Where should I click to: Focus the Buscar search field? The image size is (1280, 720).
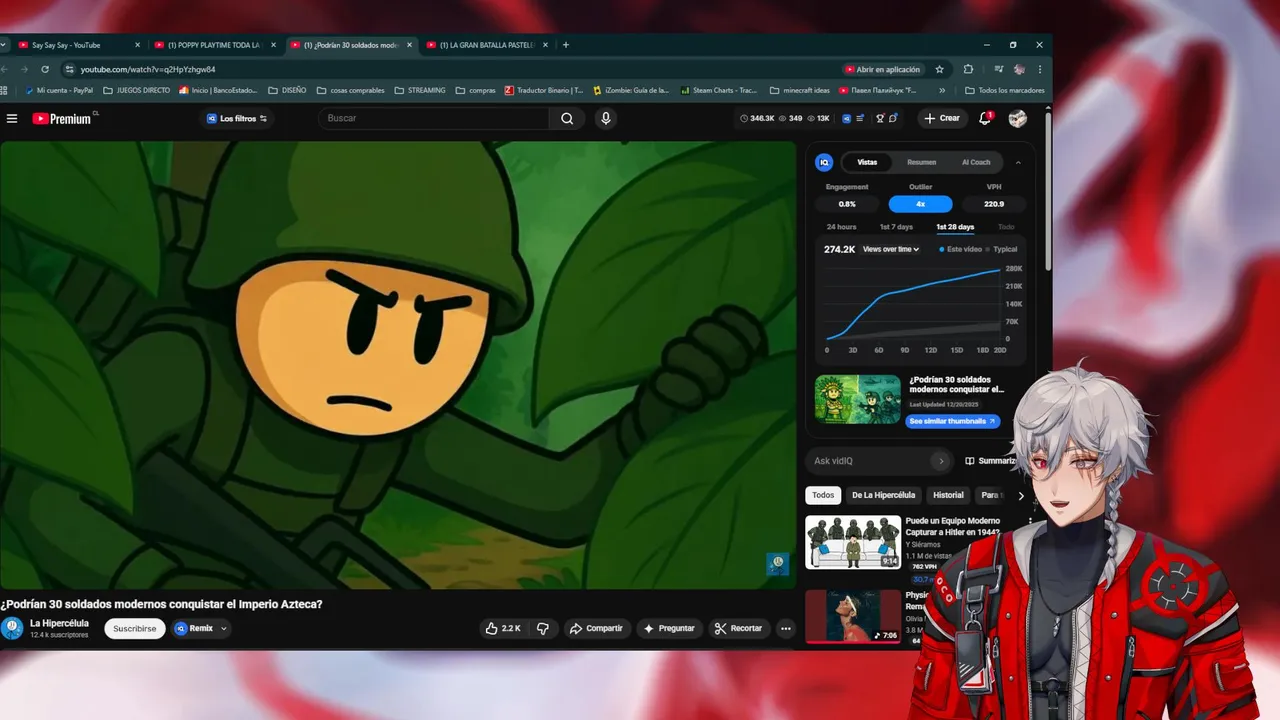[x=434, y=118]
